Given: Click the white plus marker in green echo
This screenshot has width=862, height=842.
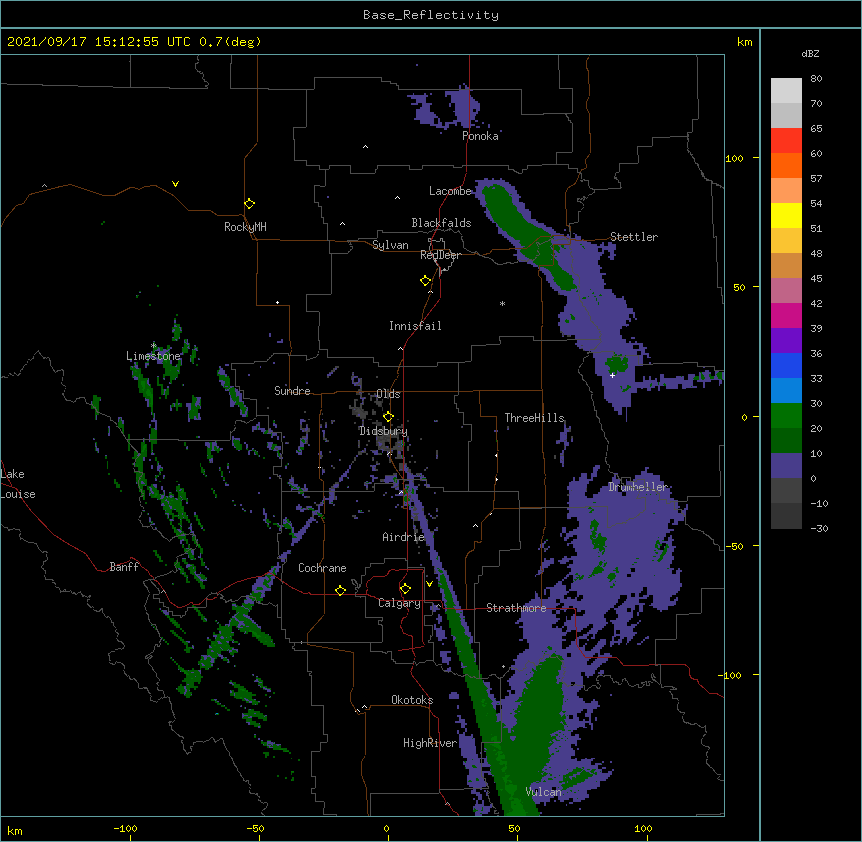Looking at the screenshot, I should (x=612, y=375).
